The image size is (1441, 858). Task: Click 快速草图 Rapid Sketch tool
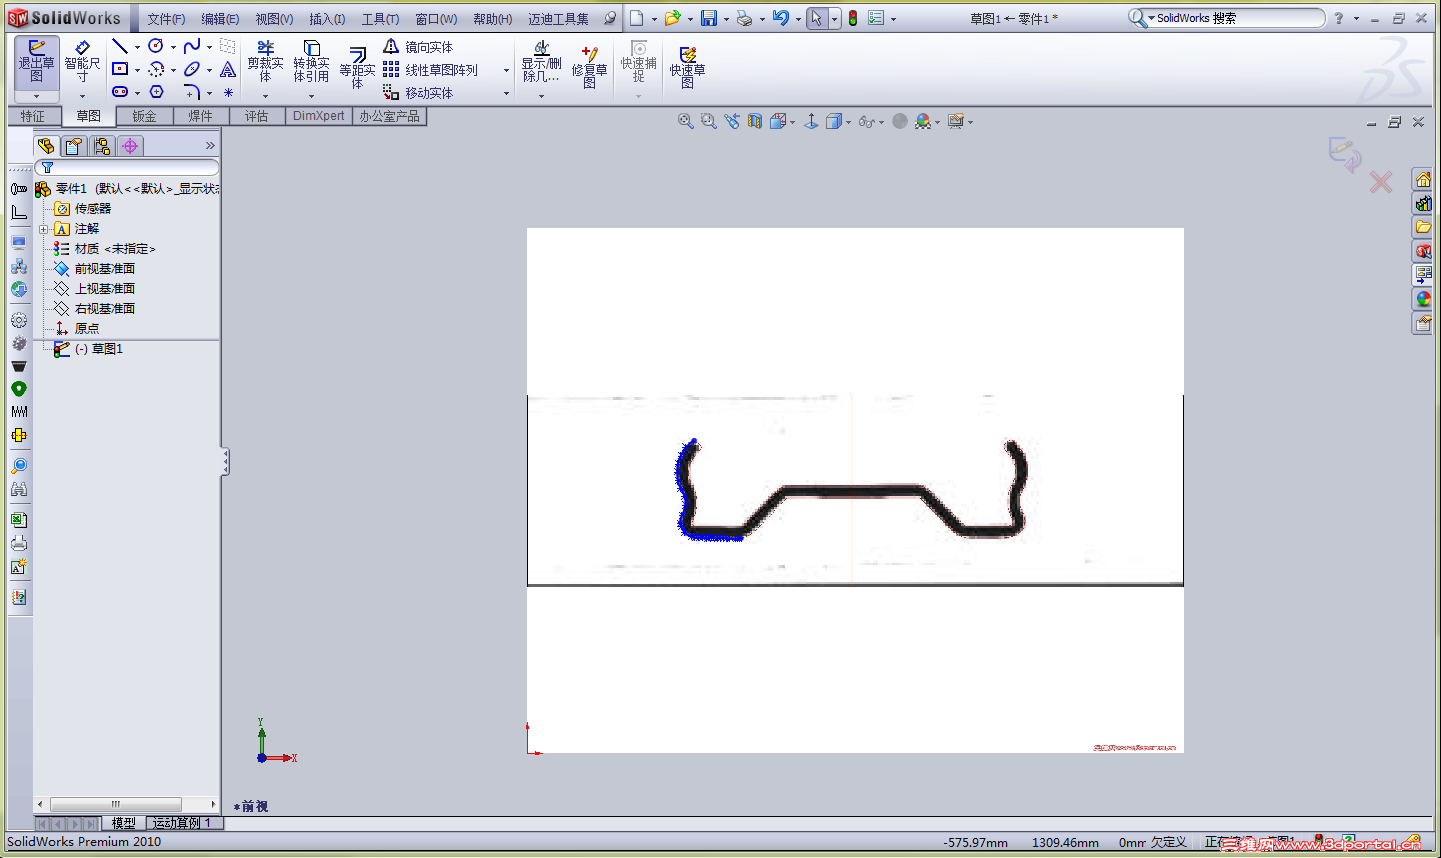click(687, 68)
